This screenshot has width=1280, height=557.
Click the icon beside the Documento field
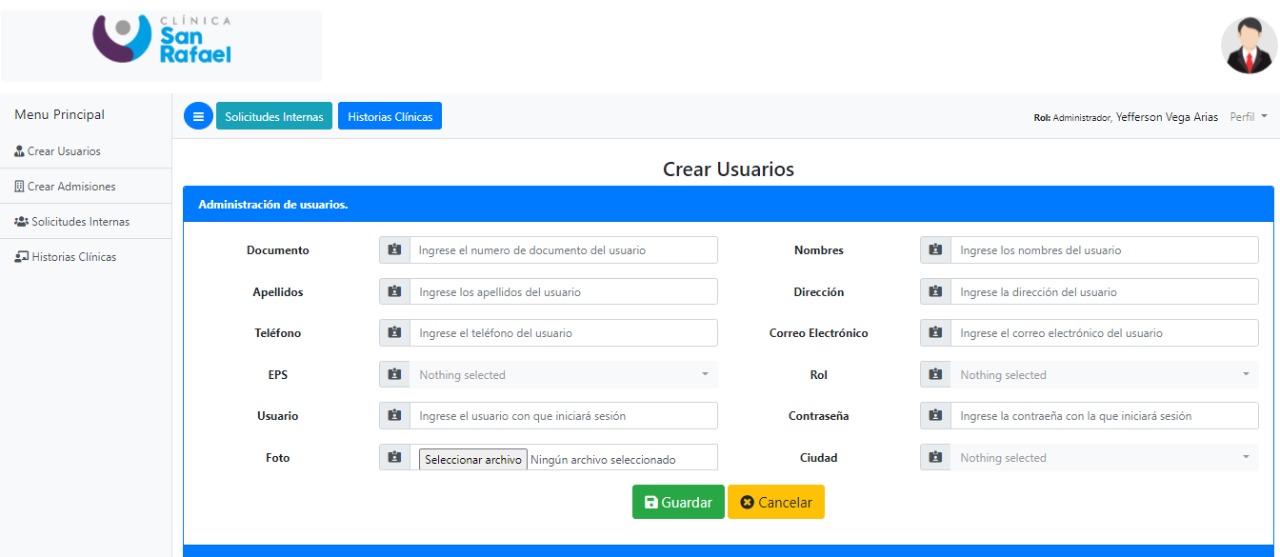coord(395,250)
